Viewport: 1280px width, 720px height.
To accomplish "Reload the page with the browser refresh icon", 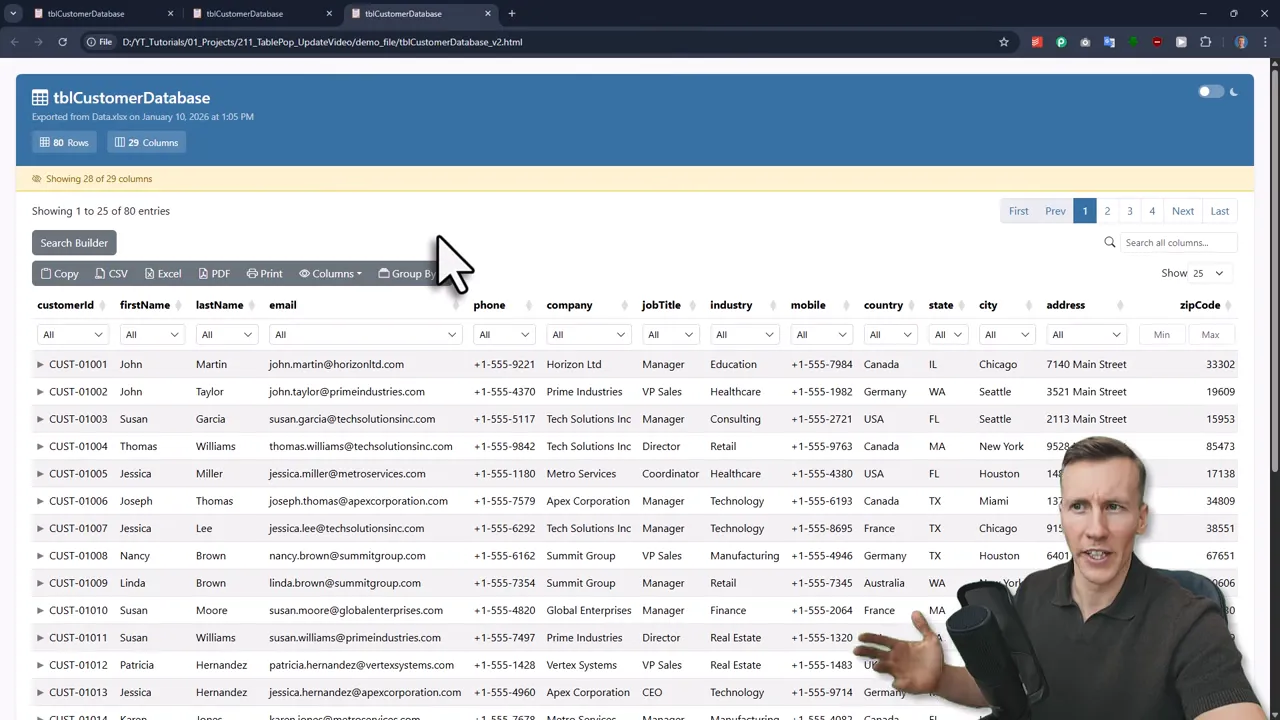I will [62, 41].
